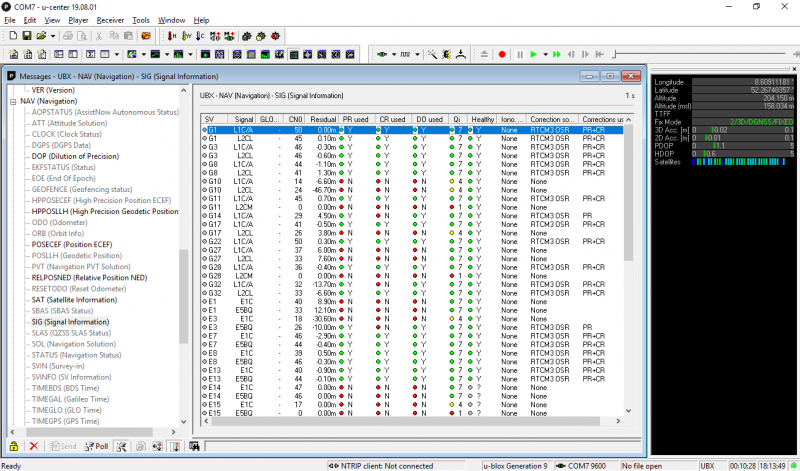Select the G10 L2CL signal row
The height and width of the screenshot is (471, 800).
412,190
